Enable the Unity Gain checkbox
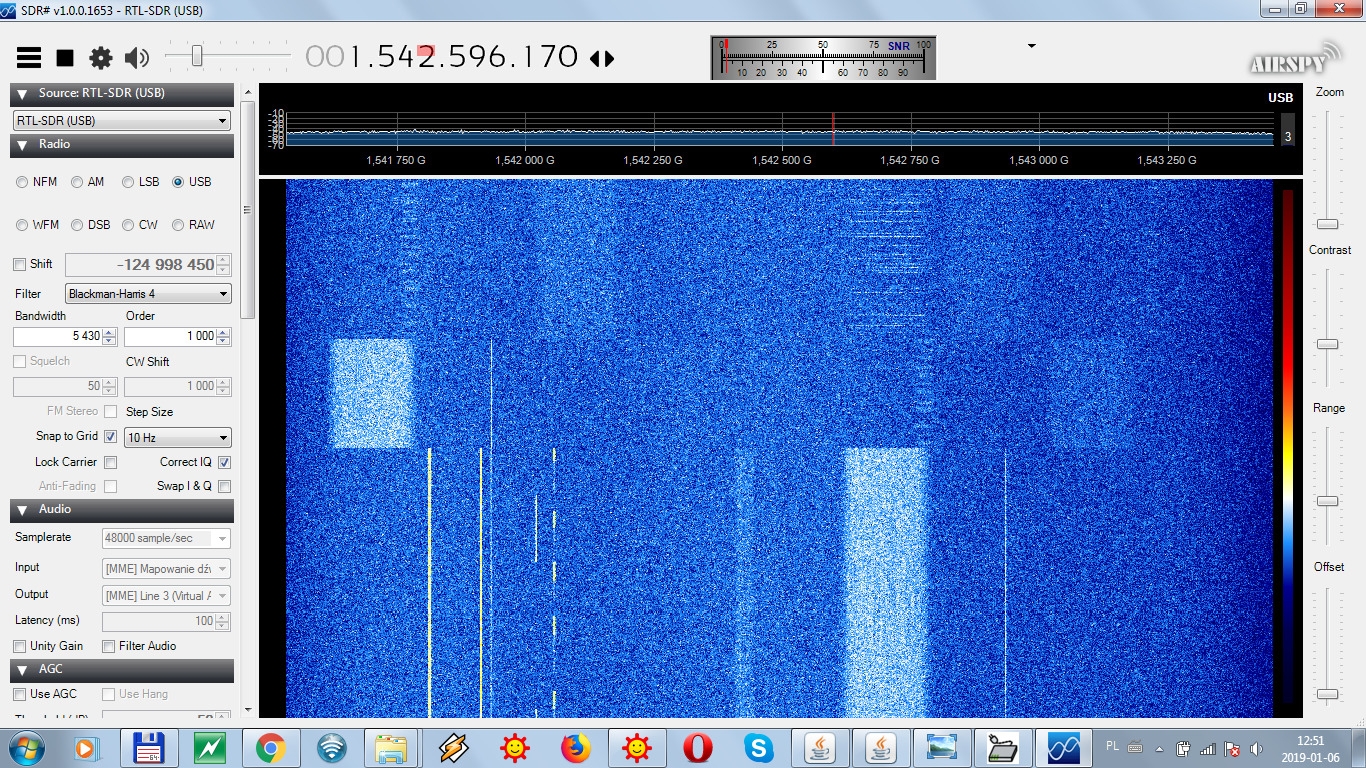Viewport: 1366px width, 768px height. click(20, 647)
